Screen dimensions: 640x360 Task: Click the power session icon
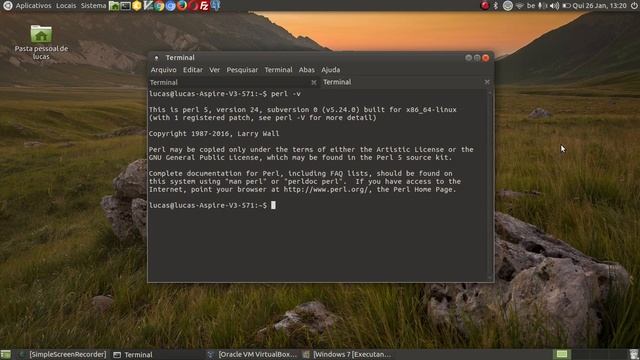(x=634, y=6)
